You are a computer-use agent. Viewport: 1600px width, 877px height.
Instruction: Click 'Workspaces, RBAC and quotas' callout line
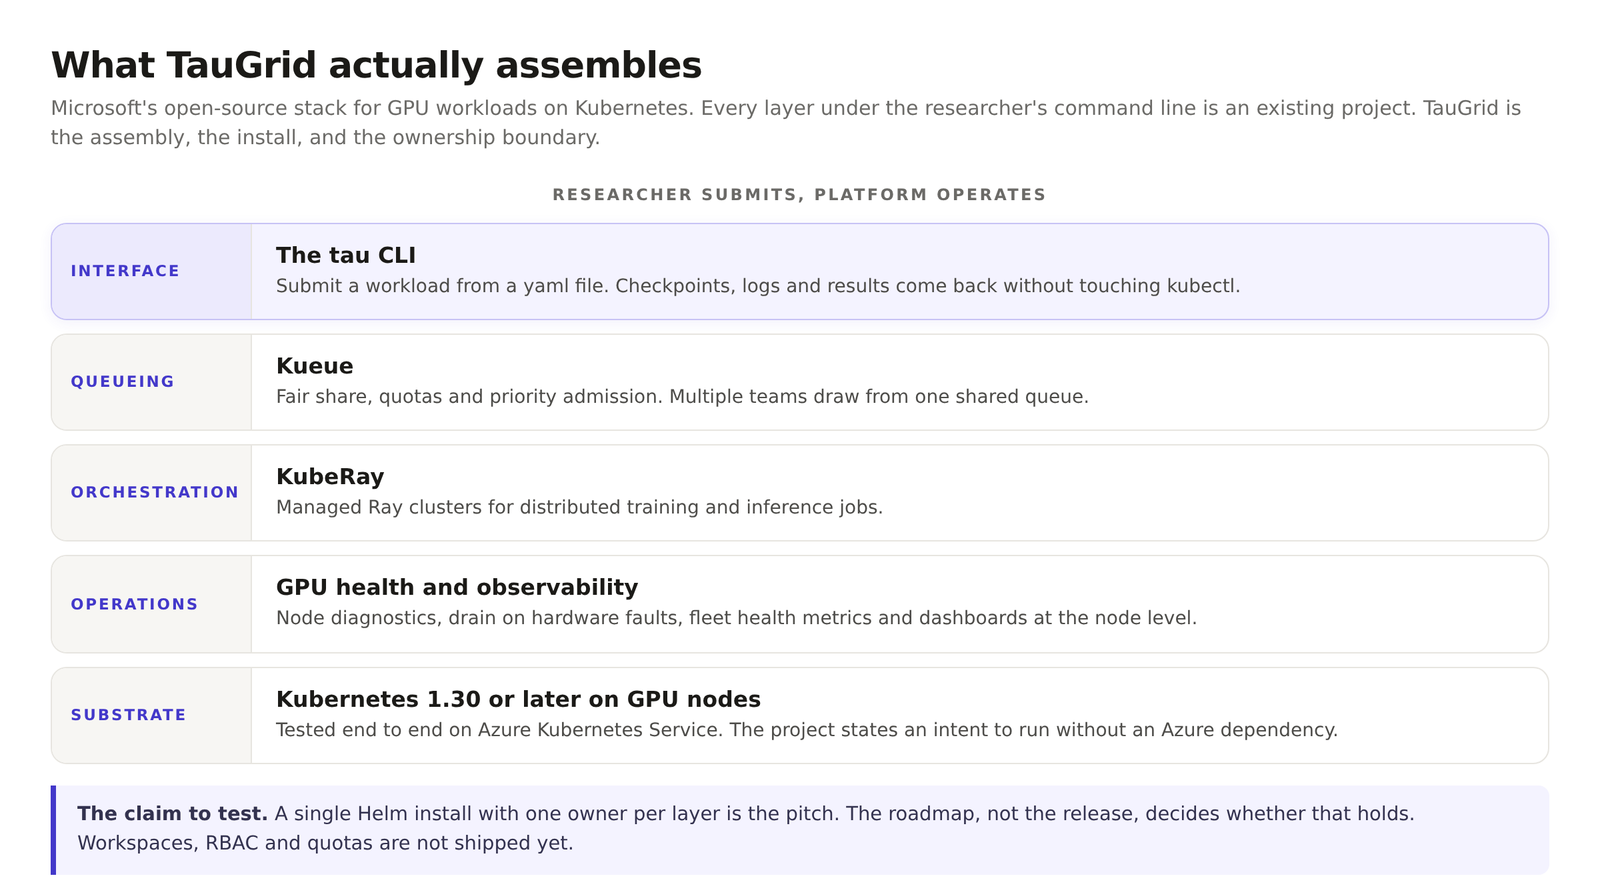[x=325, y=843]
